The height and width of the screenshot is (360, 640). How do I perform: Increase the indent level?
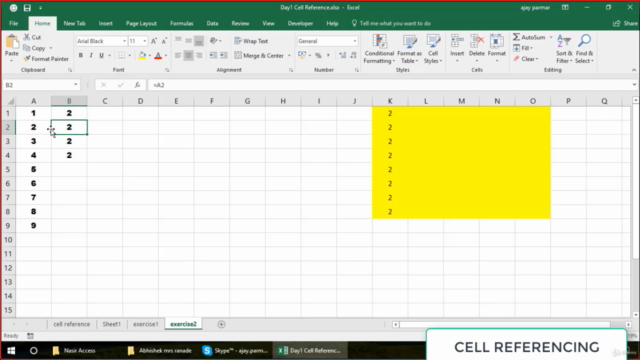coord(224,56)
